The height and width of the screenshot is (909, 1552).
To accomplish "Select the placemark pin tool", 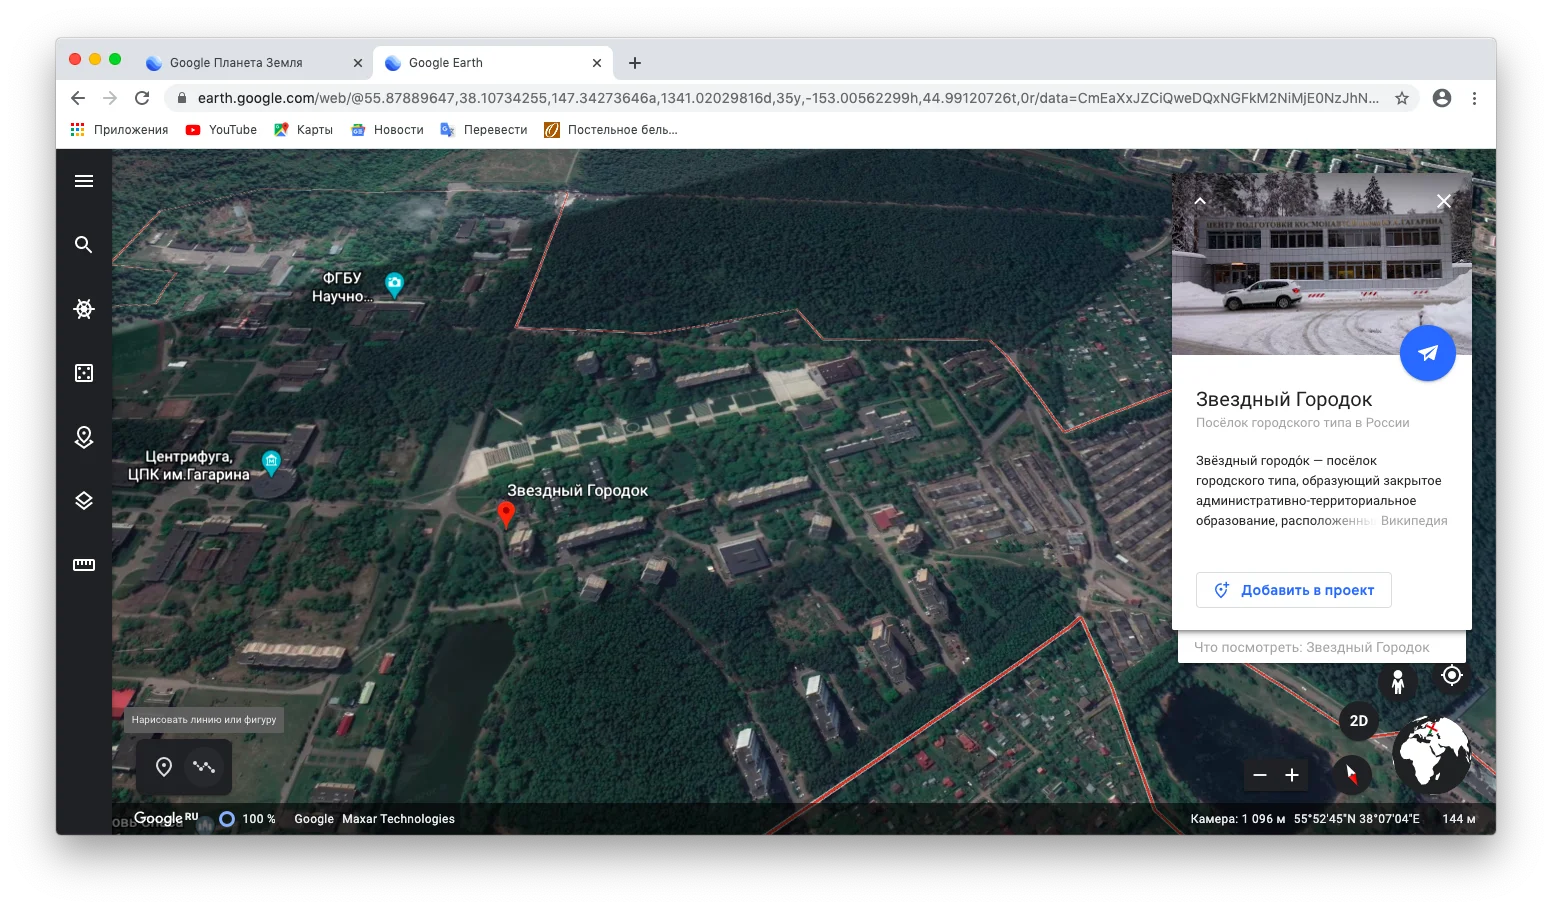I will coord(164,766).
